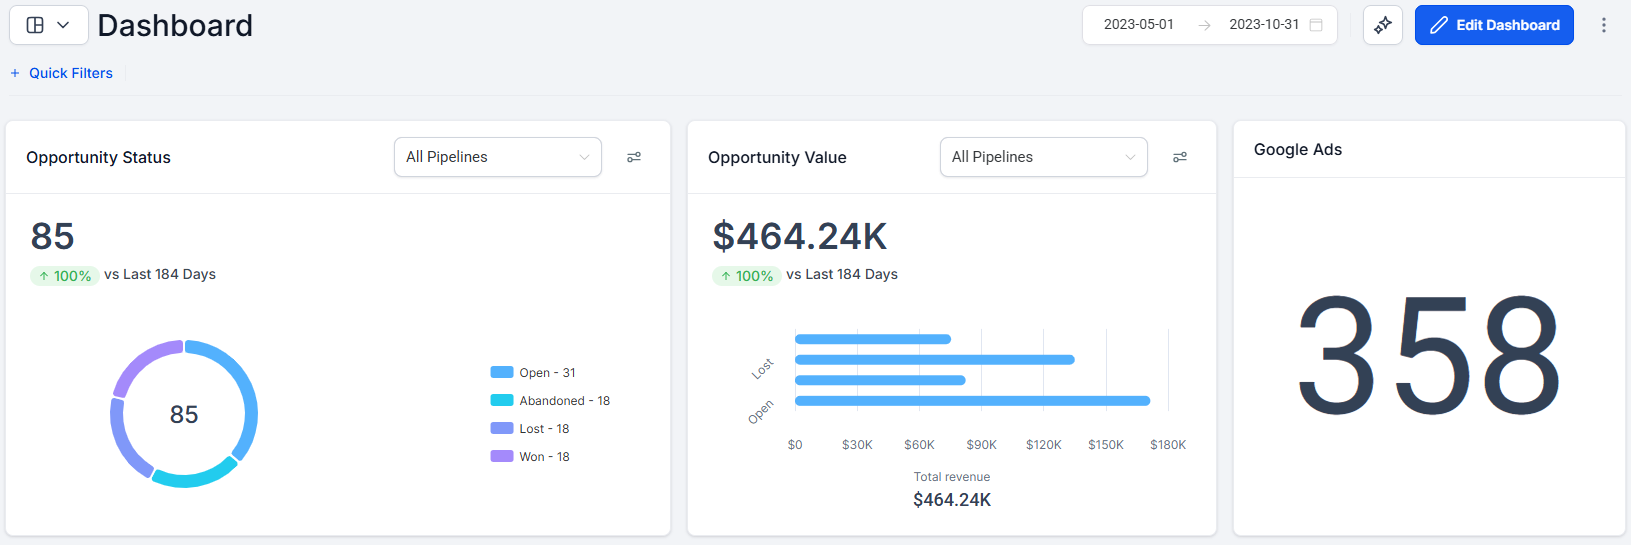Click the Total revenue label
Viewport: 1631px width, 545px height.
pyautogui.click(x=952, y=477)
